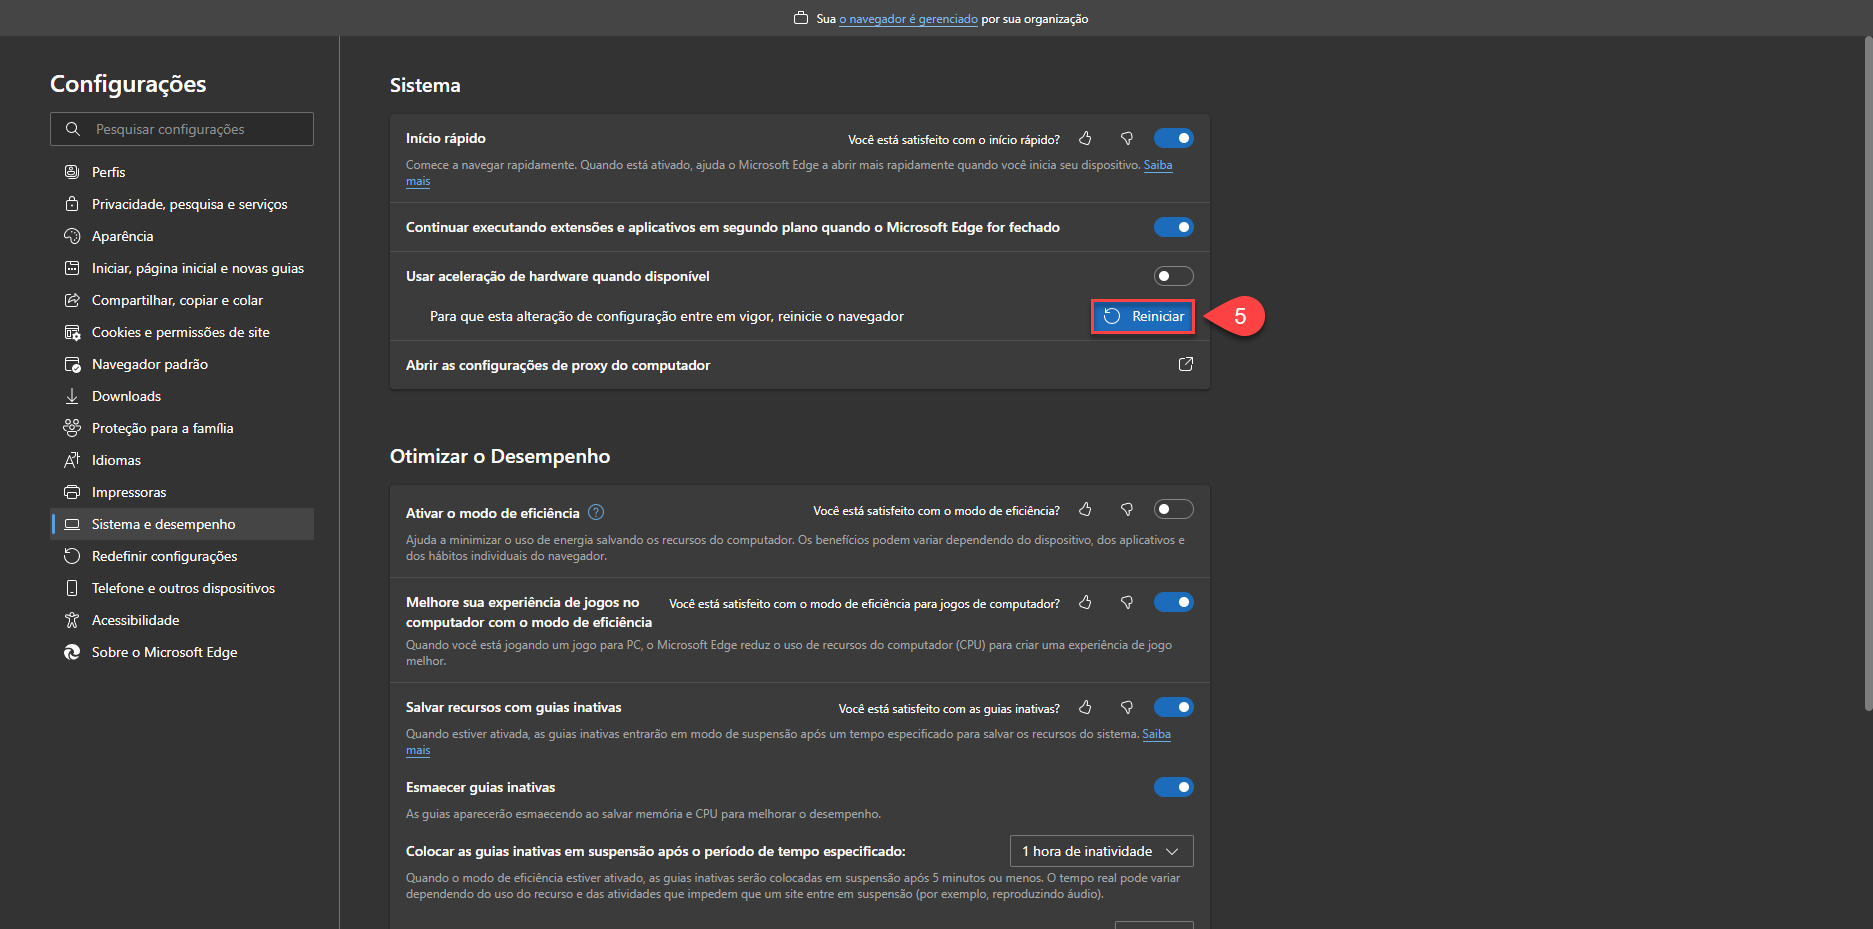Click the efficiency mode help question icon
The image size is (1873, 929).
(596, 513)
